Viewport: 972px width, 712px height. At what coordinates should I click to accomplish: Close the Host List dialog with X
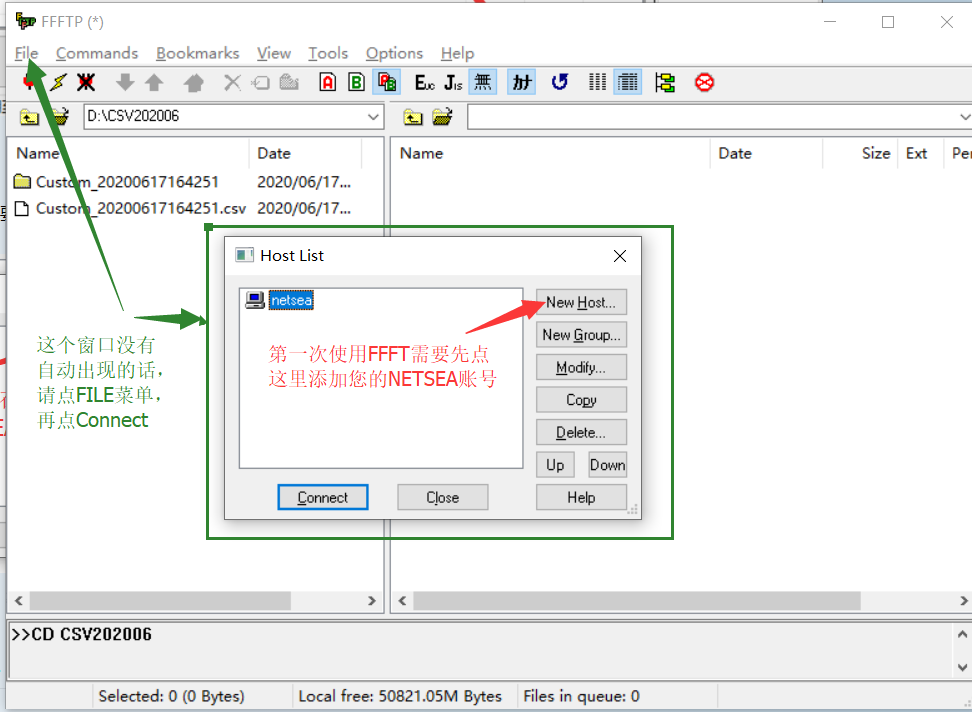click(620, 256)
